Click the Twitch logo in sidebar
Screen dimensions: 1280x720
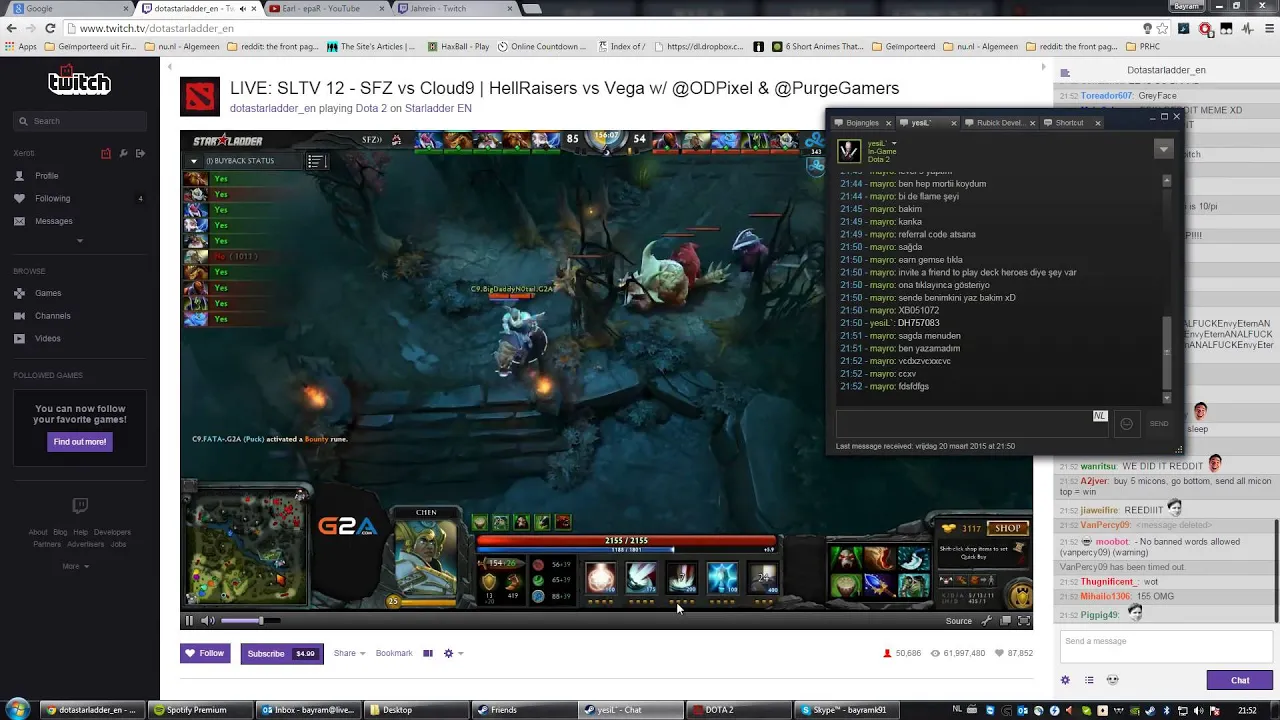(x=80, y=81)
